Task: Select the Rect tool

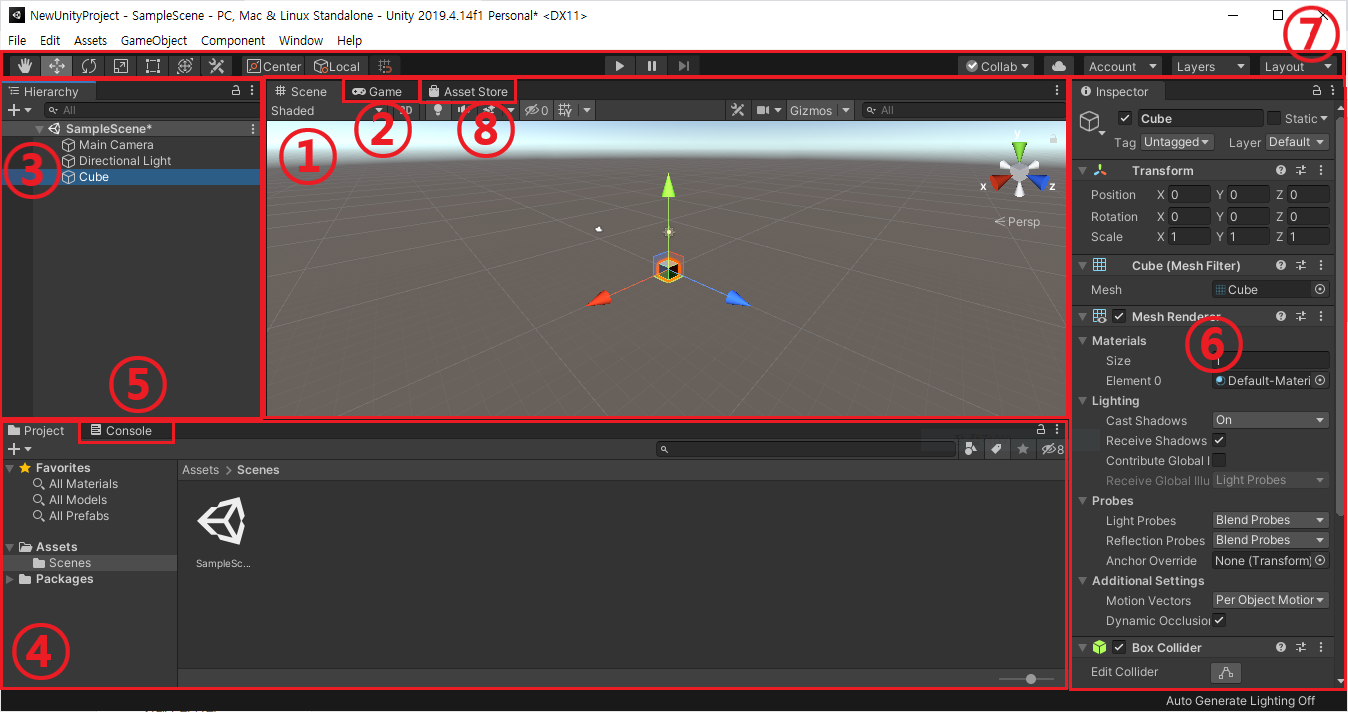Action: pyautogui.click(x=152, y=66)
